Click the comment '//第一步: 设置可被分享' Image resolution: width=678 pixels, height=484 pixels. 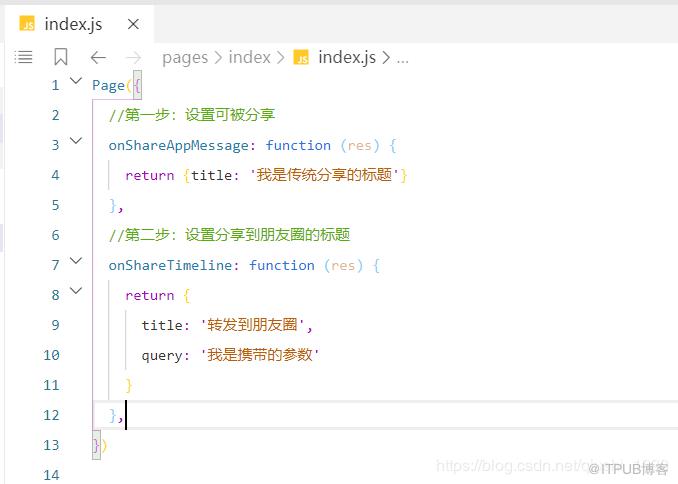(x=192, y=115)
